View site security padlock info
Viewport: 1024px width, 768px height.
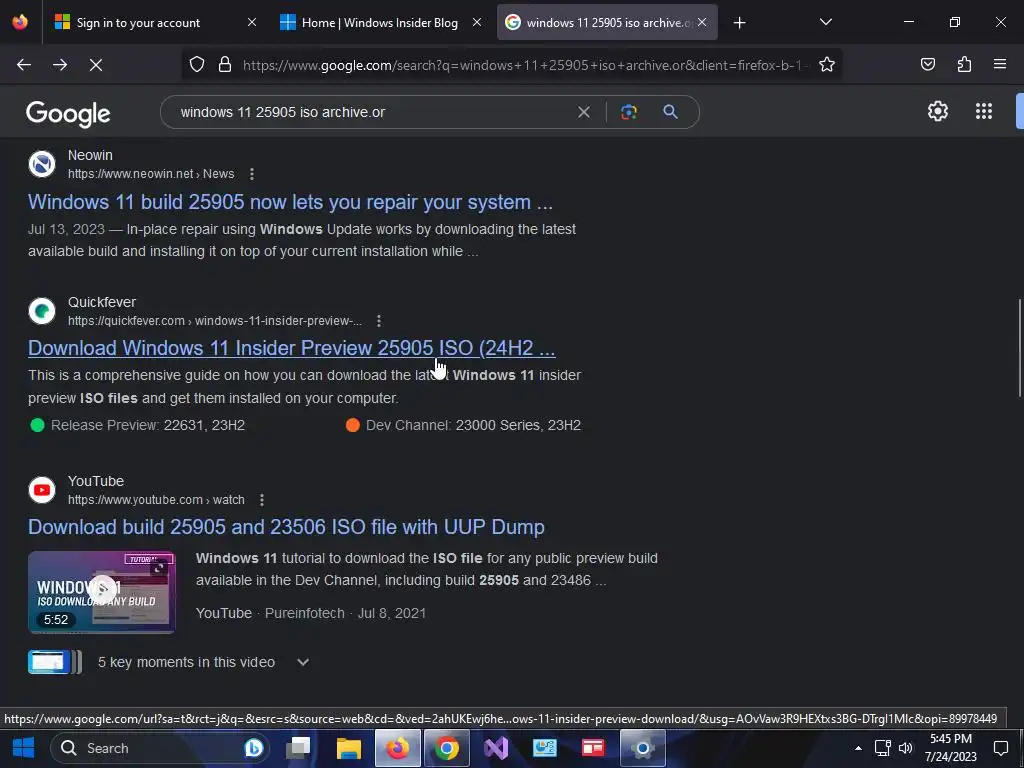[225, 65]
